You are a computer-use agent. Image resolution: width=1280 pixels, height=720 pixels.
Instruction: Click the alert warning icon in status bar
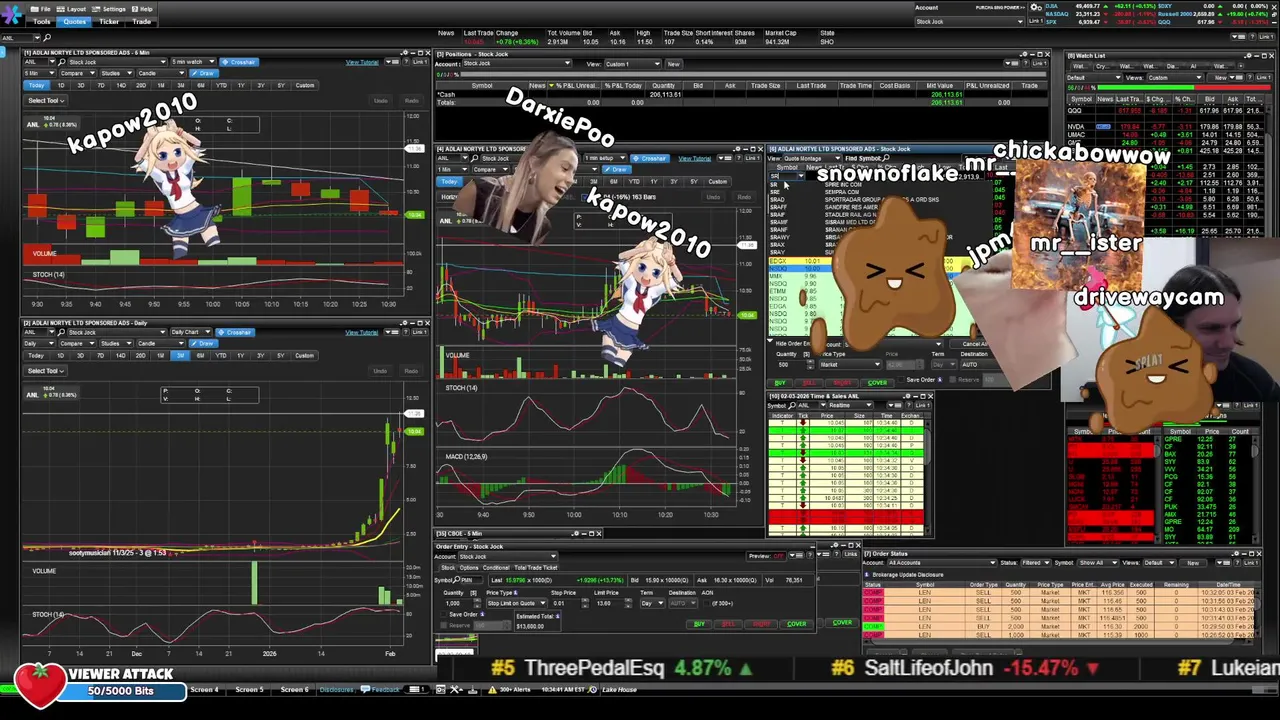pyautogui.click(x=492, y=689)
